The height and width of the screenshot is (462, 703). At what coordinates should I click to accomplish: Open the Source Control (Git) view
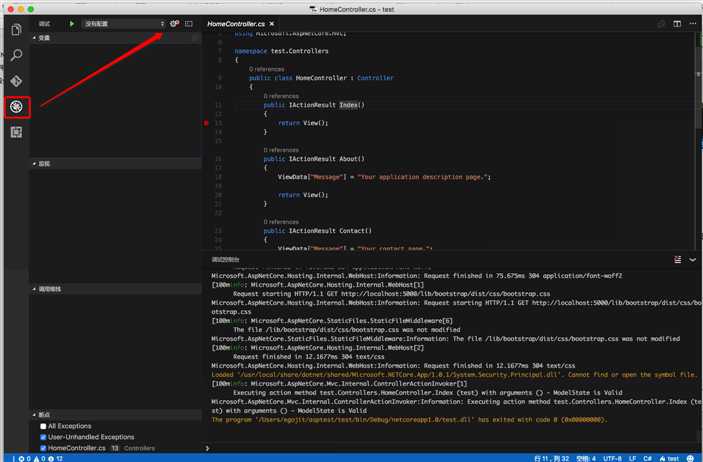click(16, 81)
